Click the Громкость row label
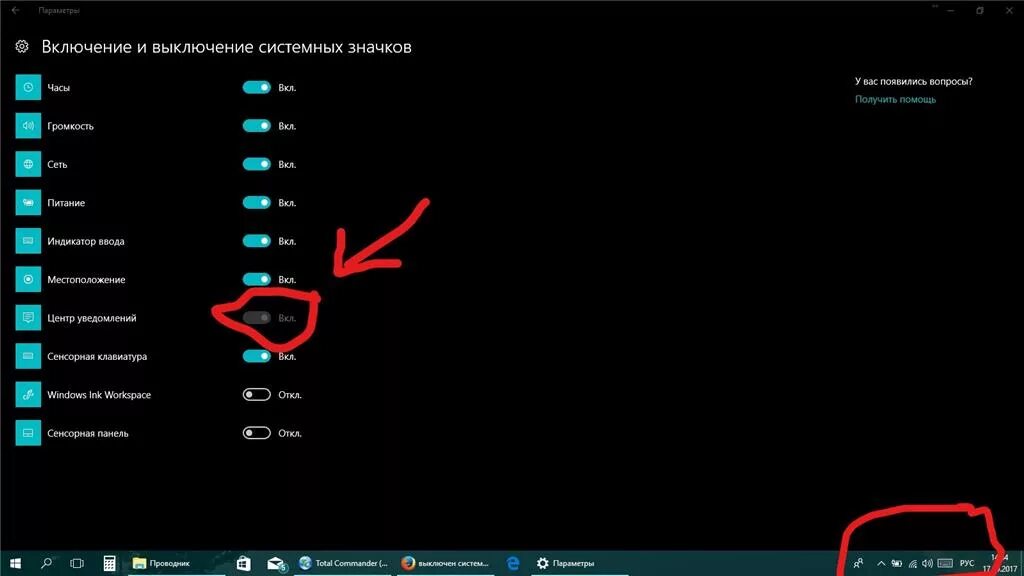 (x=71, y=126)
